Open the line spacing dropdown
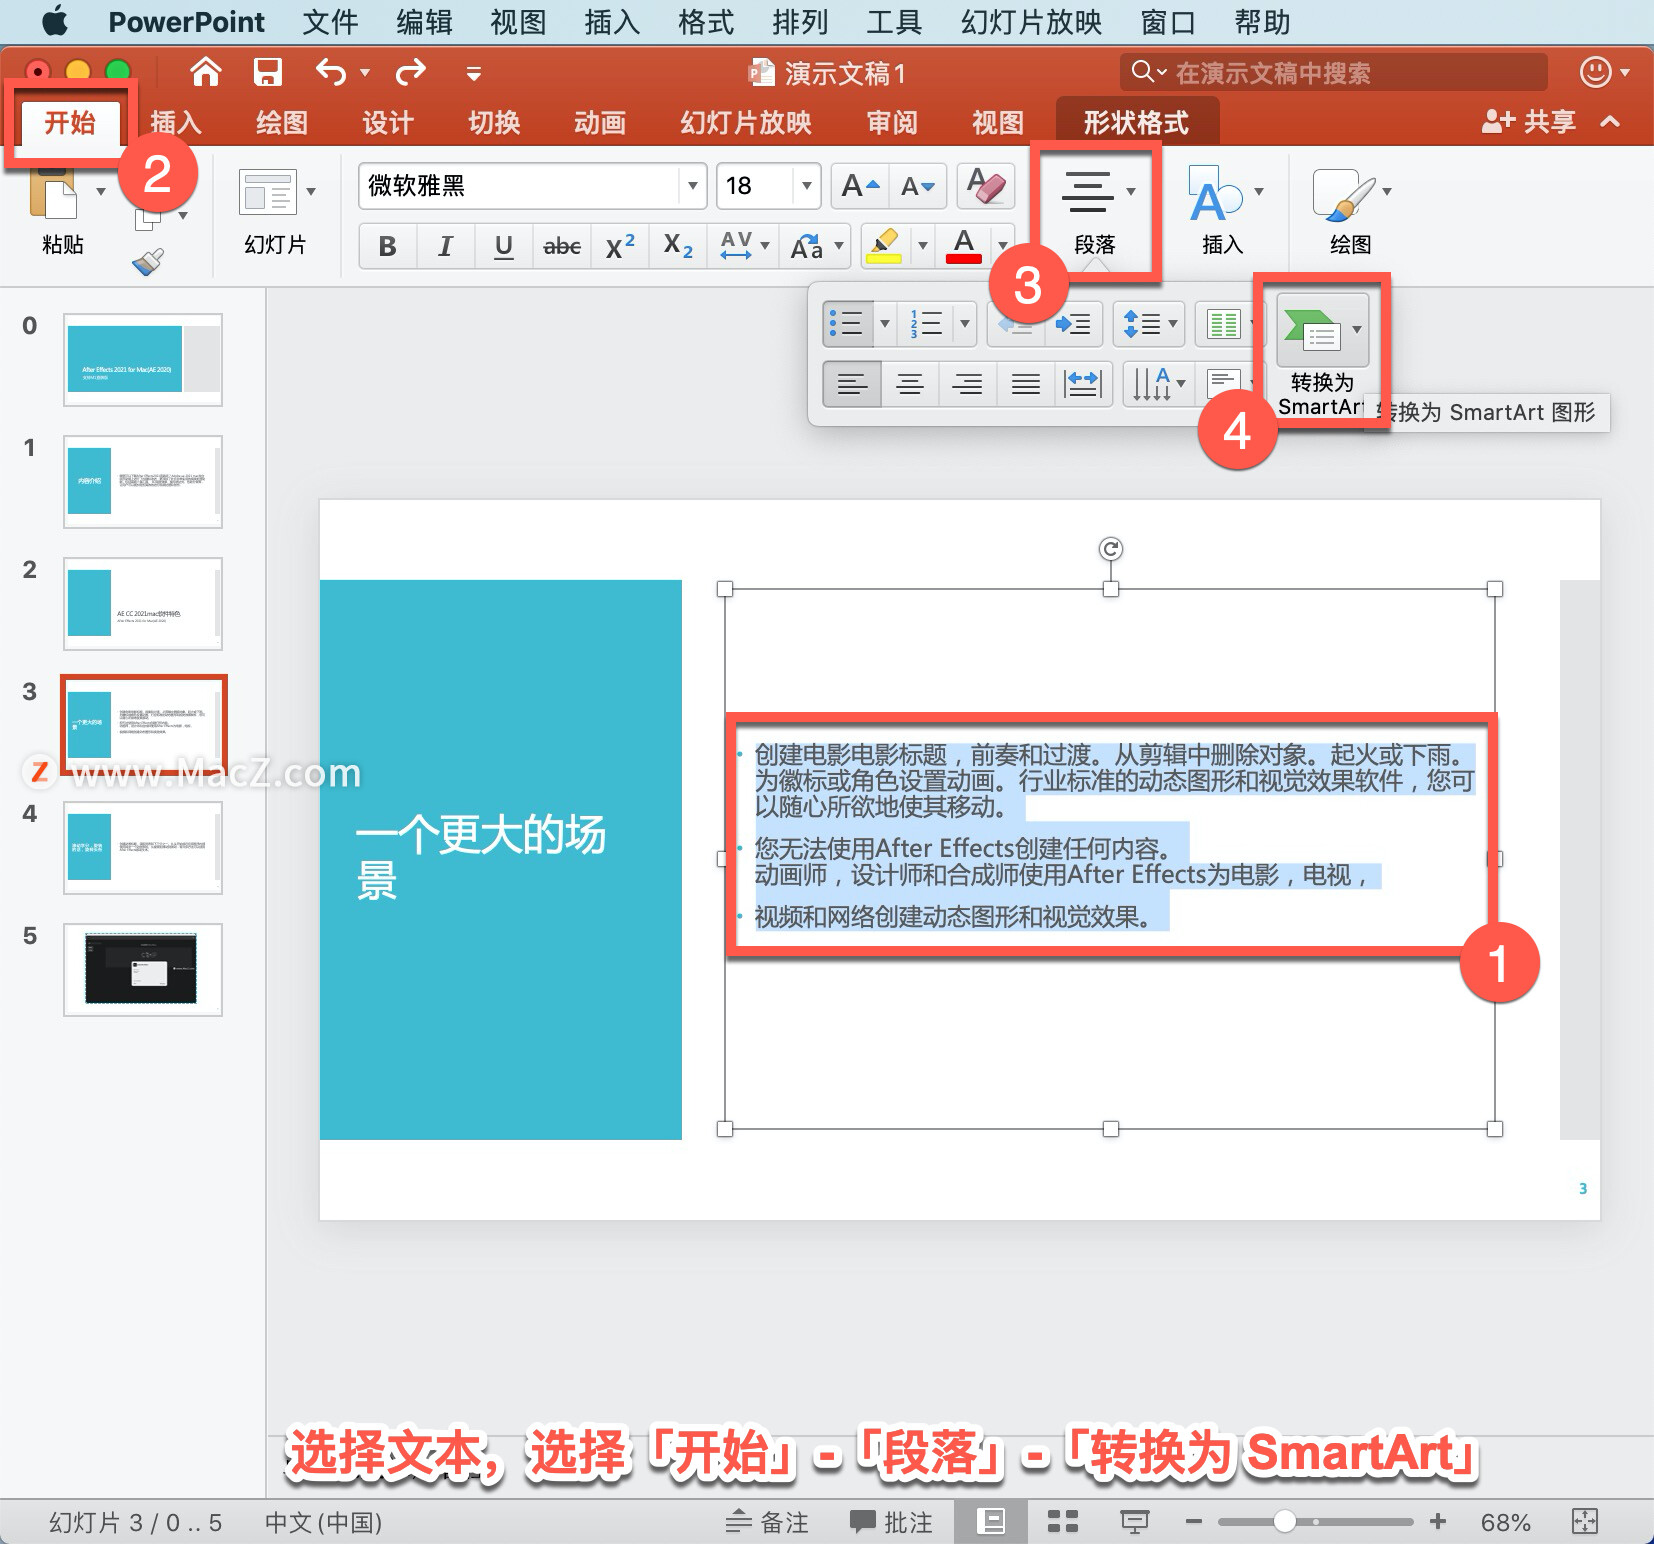 click(x=1149, y=324)
